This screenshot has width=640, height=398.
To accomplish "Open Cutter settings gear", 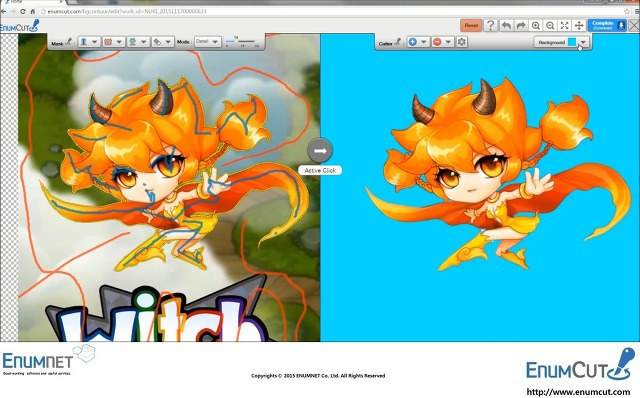I will [462, 42].
